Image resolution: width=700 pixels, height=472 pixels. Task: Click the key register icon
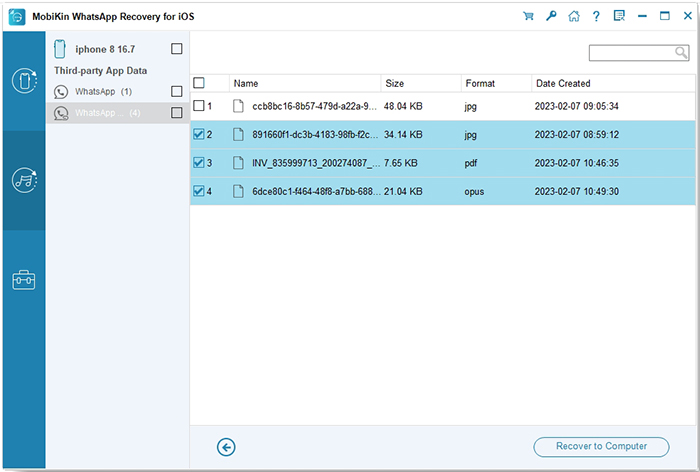(x=551, y=17)
